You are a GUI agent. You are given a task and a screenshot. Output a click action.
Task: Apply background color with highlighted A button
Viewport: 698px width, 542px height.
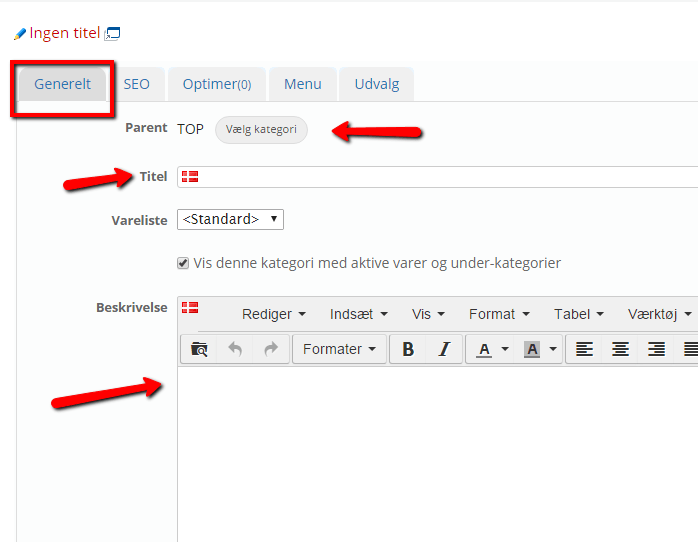tap(532, 349)
